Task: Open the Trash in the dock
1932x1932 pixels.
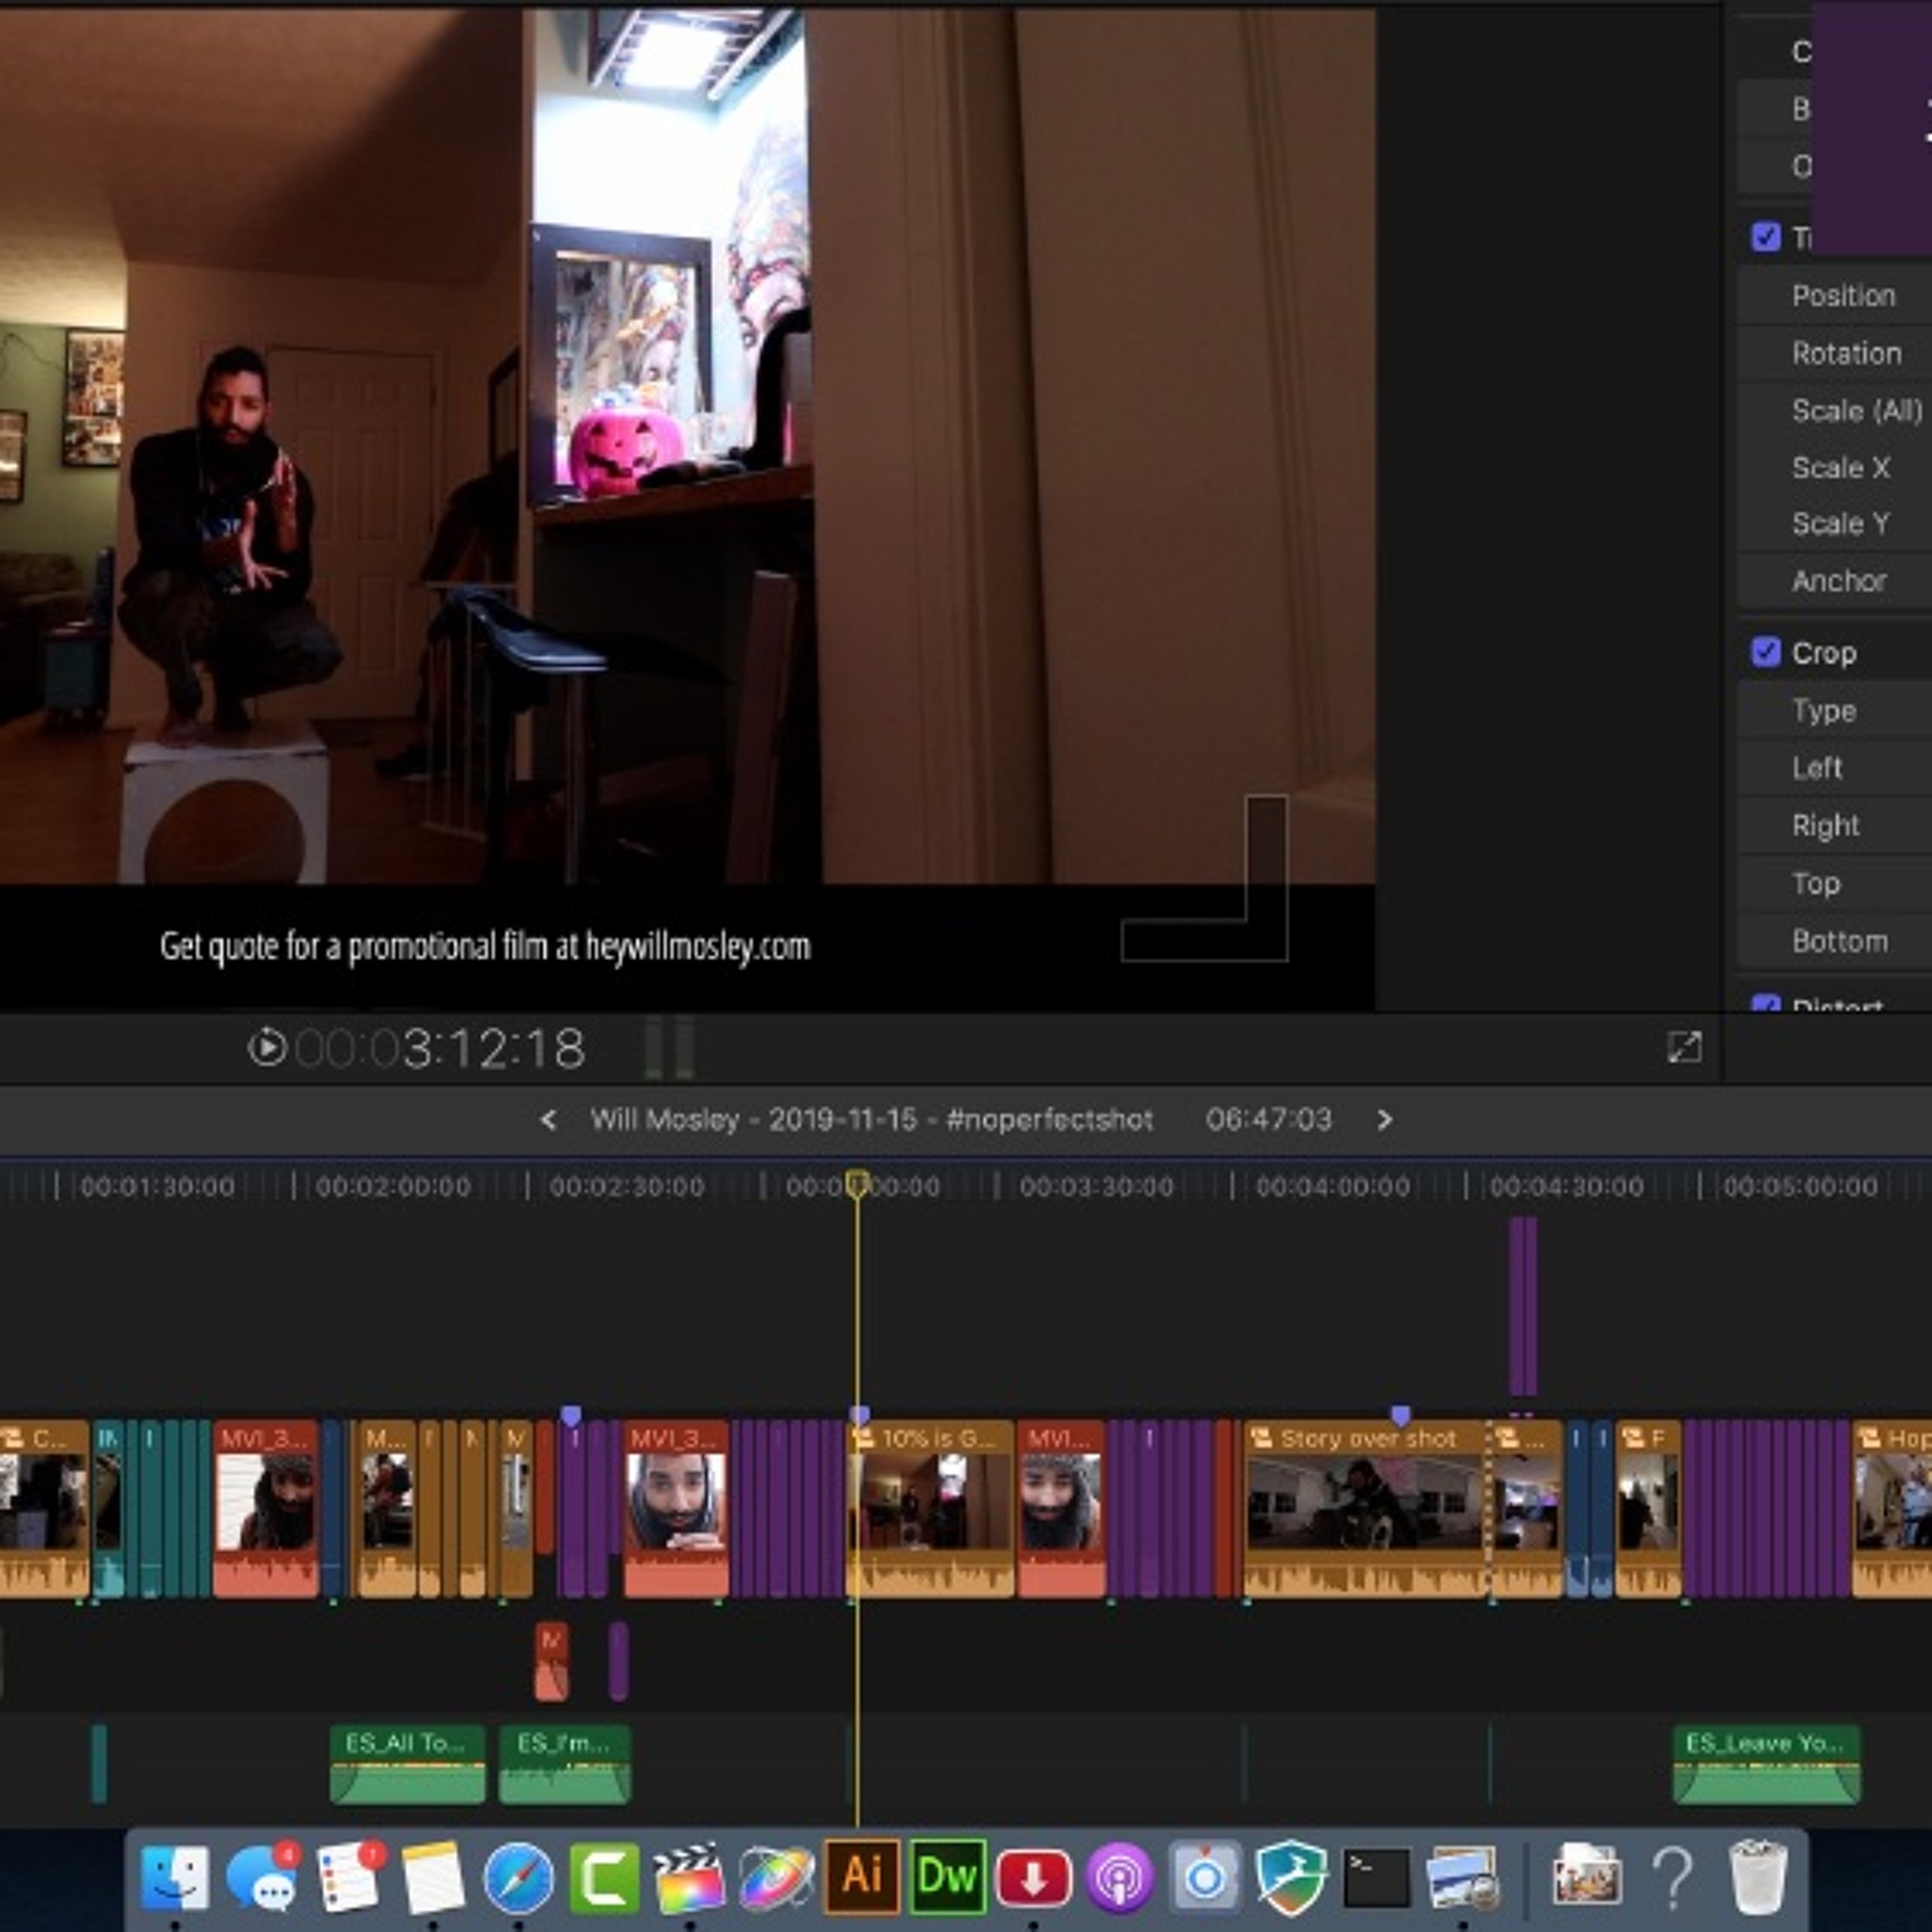Action: pyautogui.click(x=1758, y=1876)
